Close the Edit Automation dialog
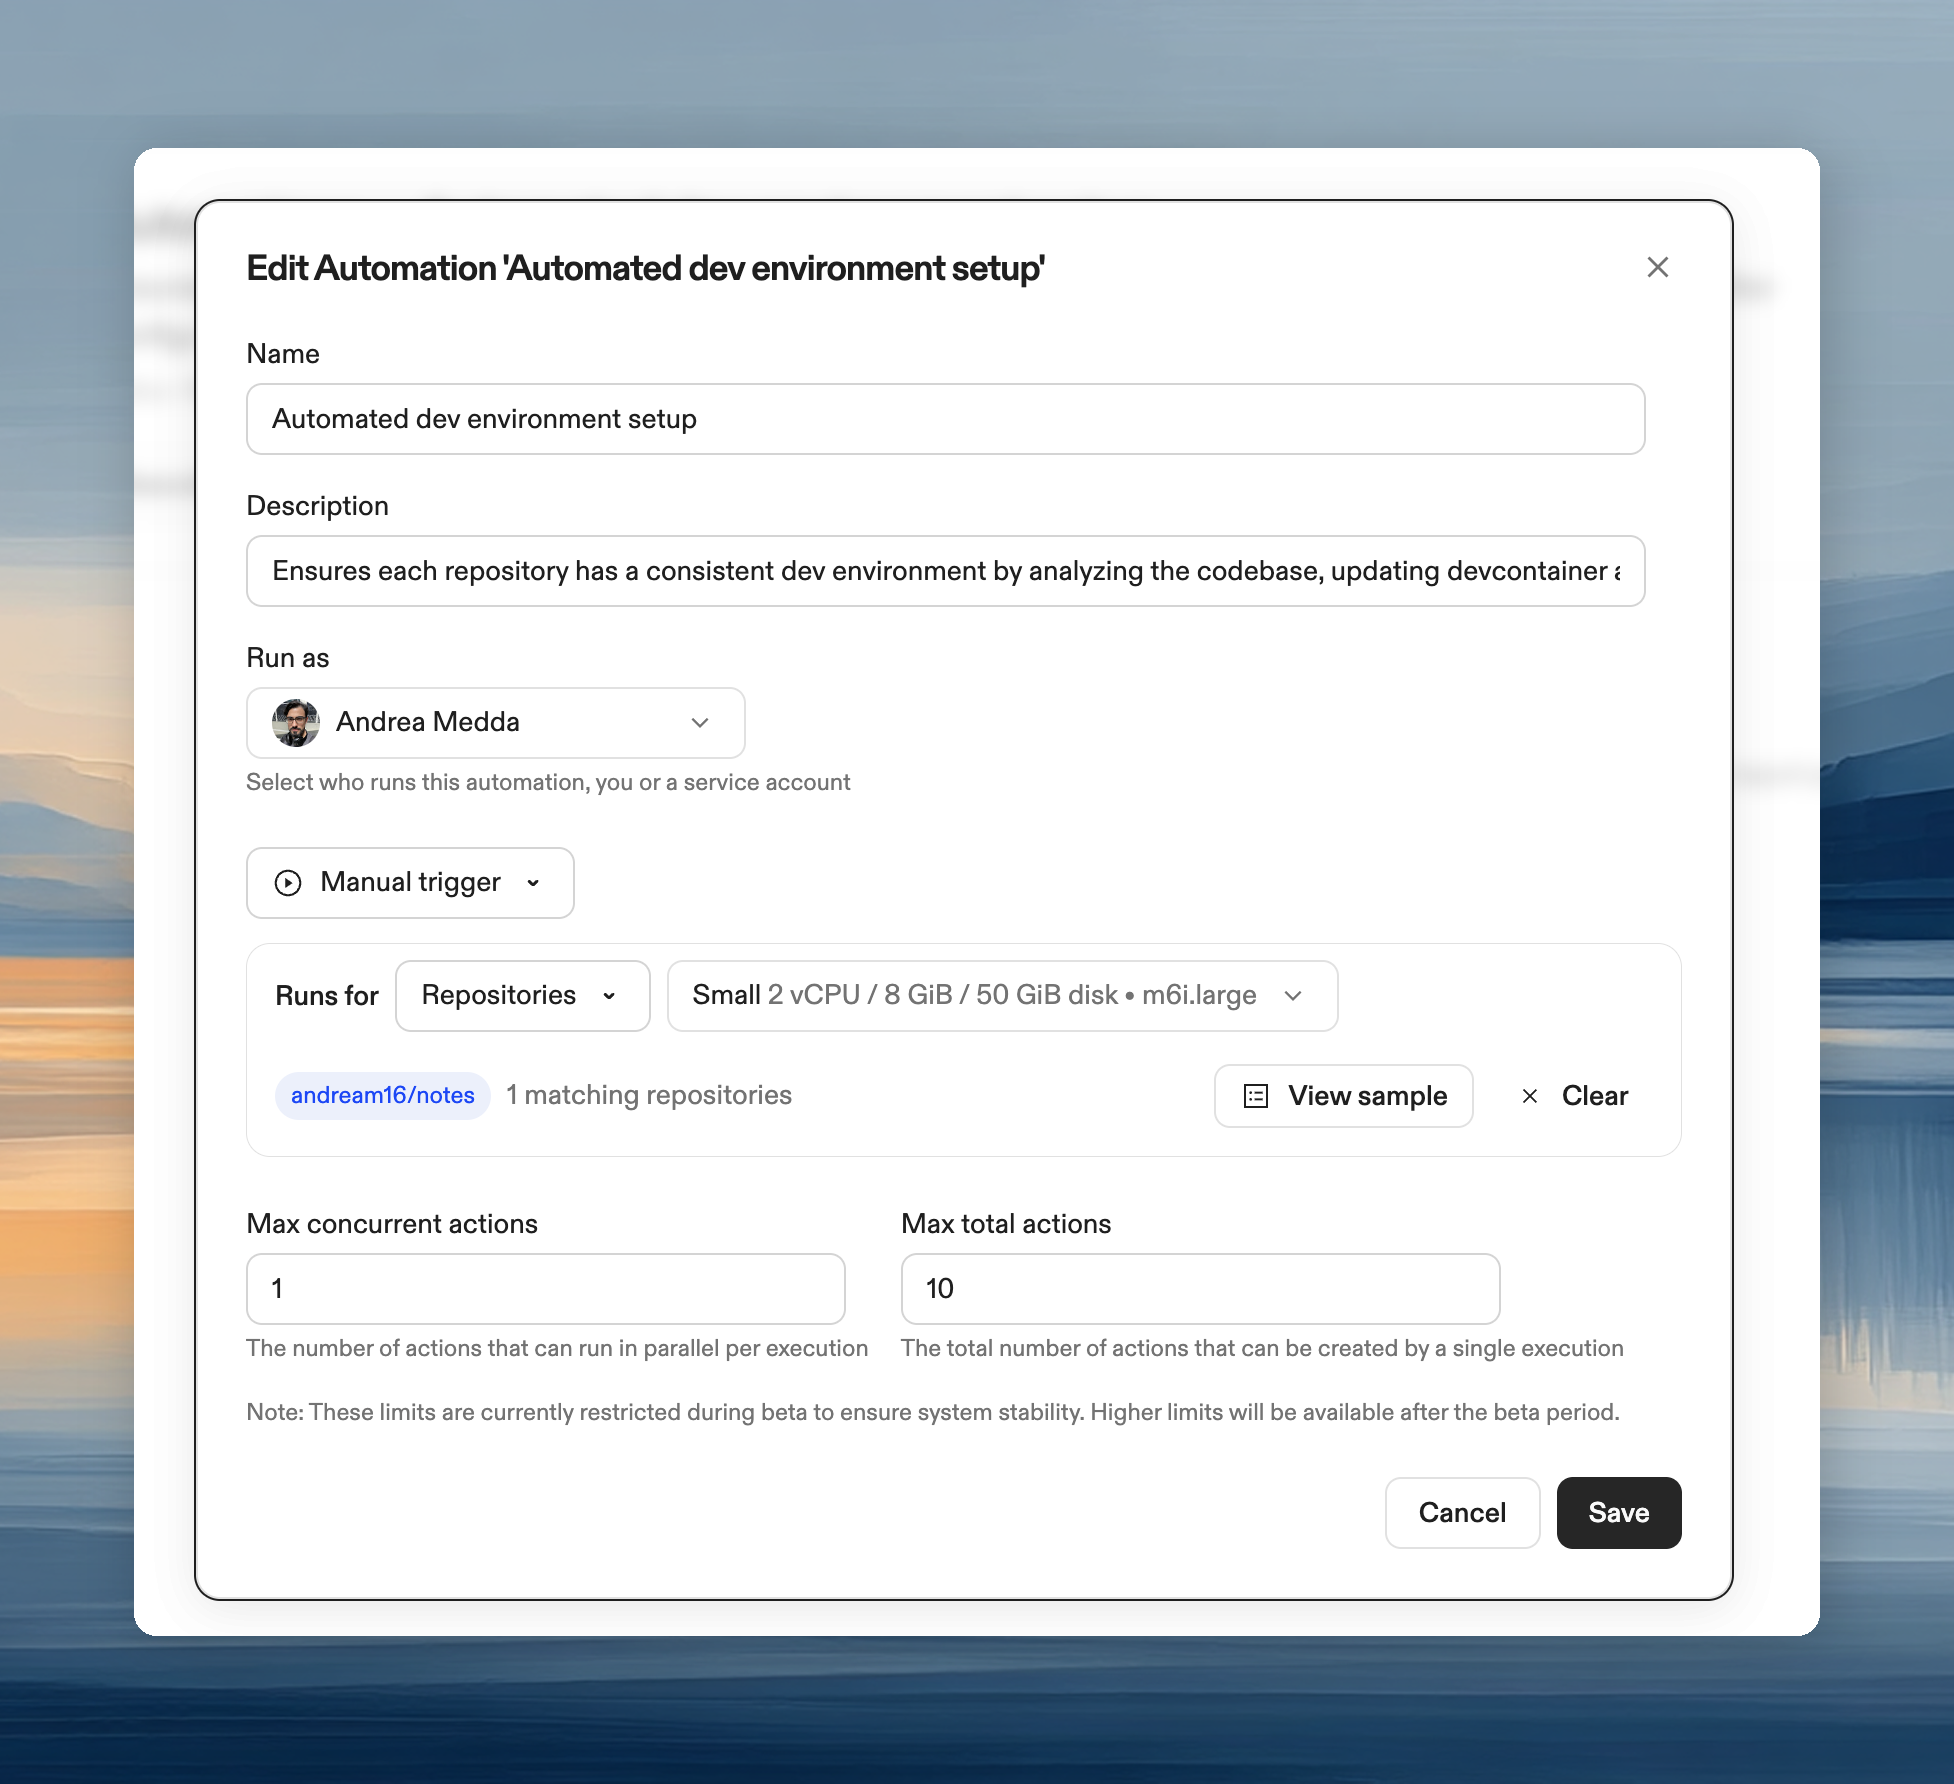The height and width of the screenshot is (1784, 1954). 1658,267
